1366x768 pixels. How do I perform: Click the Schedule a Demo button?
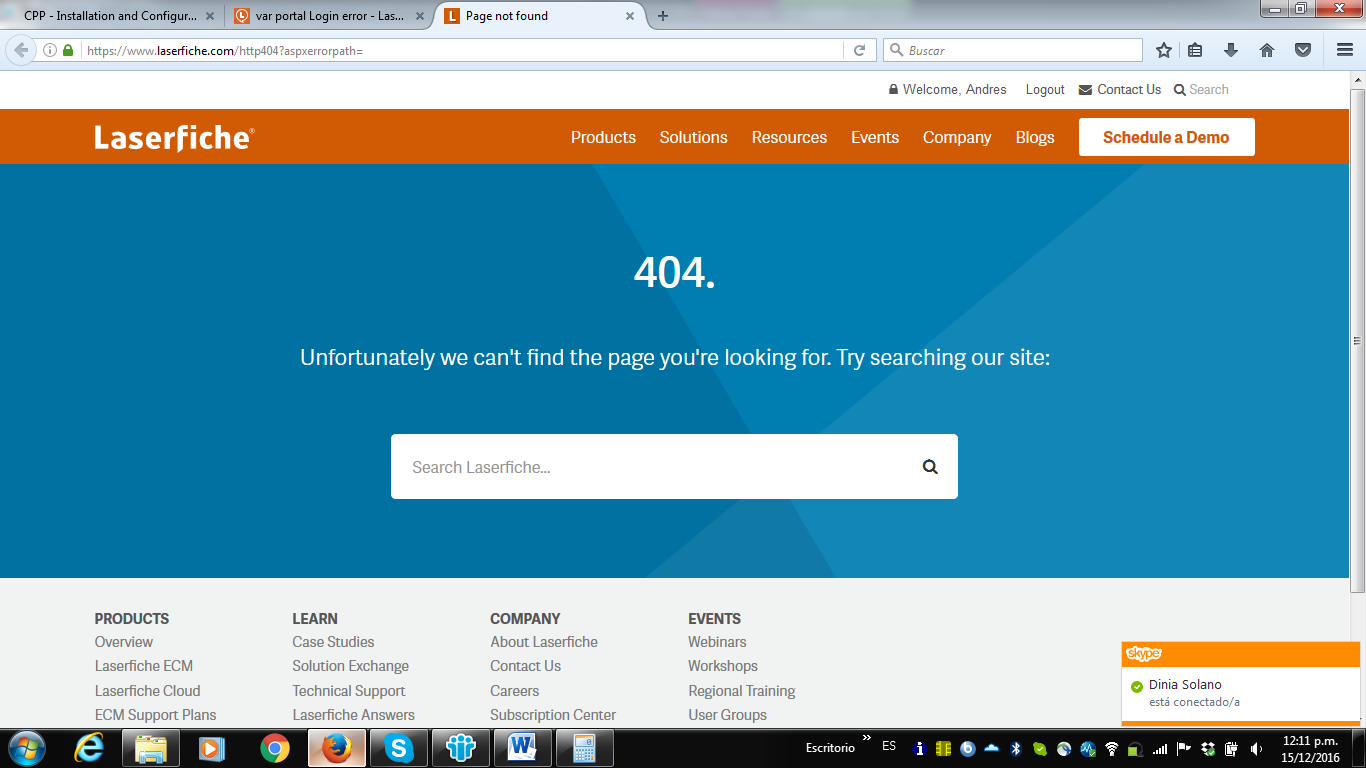pos(1166,137)
